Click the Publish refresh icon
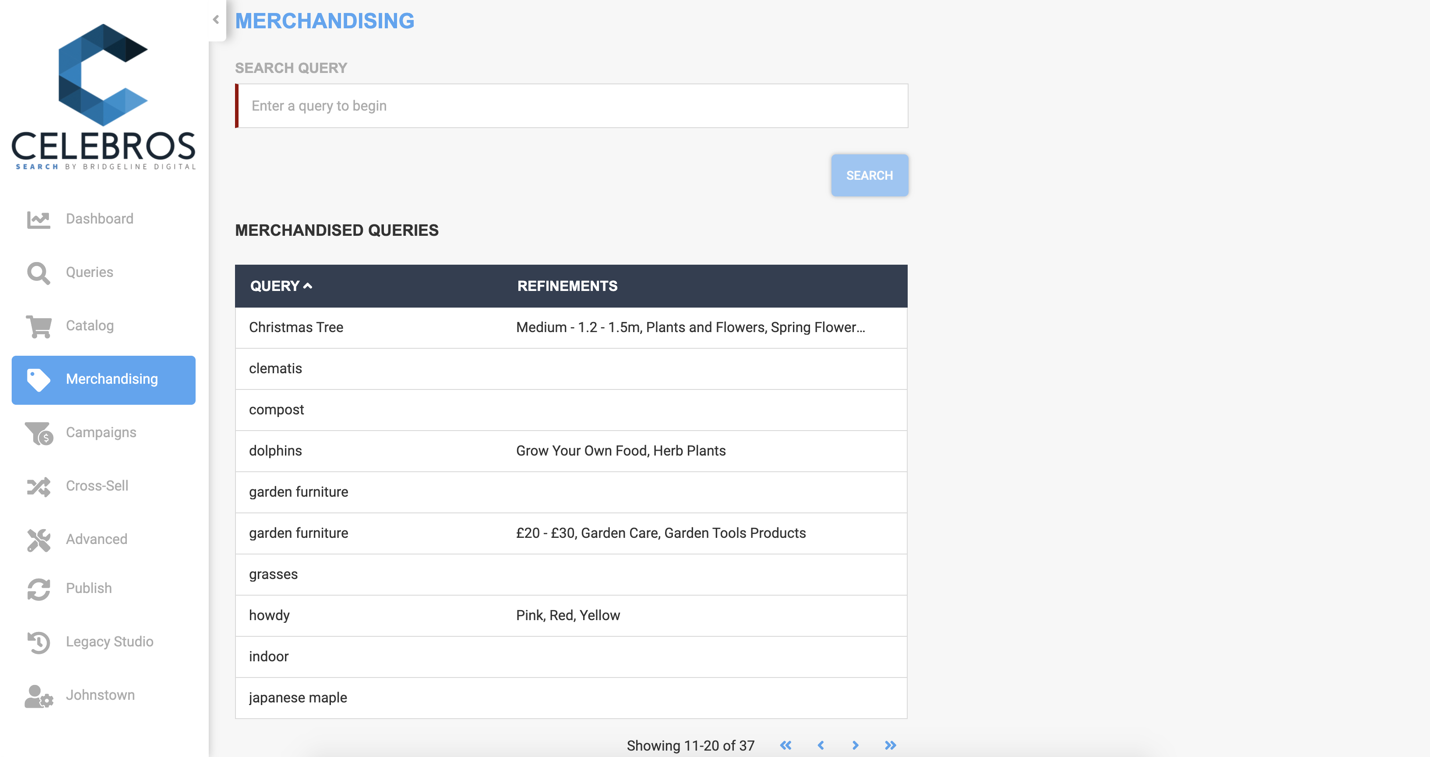This screenshot has width=1430, height=757. (x=38, y=589)
